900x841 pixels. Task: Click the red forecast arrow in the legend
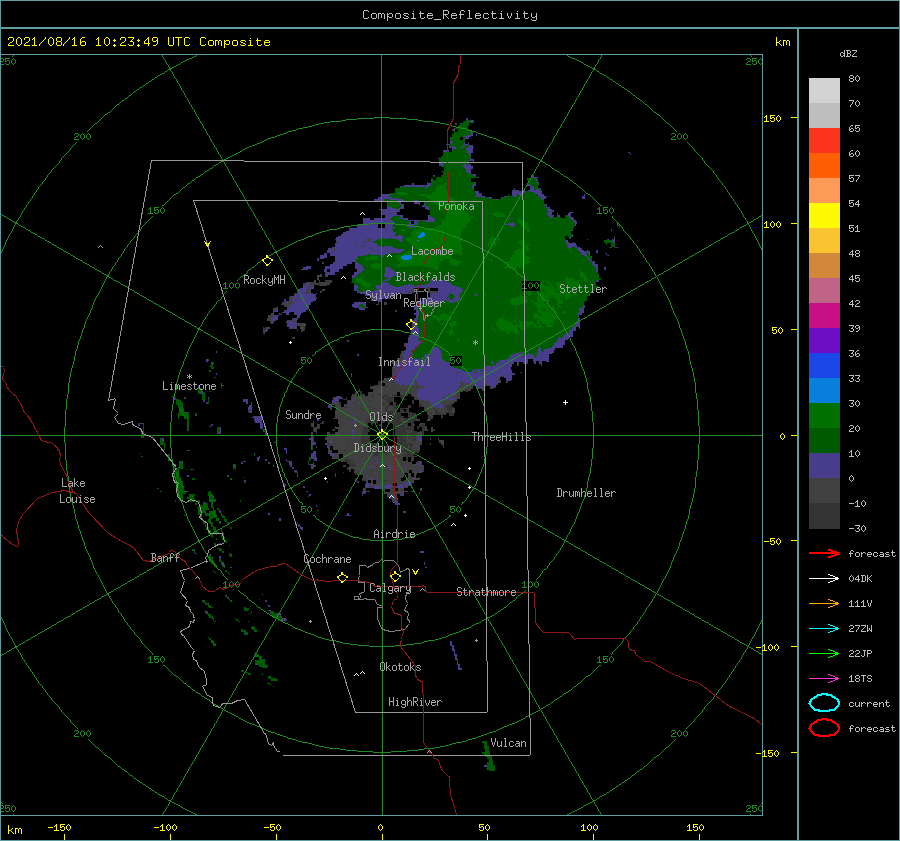(x=824, y=553)
